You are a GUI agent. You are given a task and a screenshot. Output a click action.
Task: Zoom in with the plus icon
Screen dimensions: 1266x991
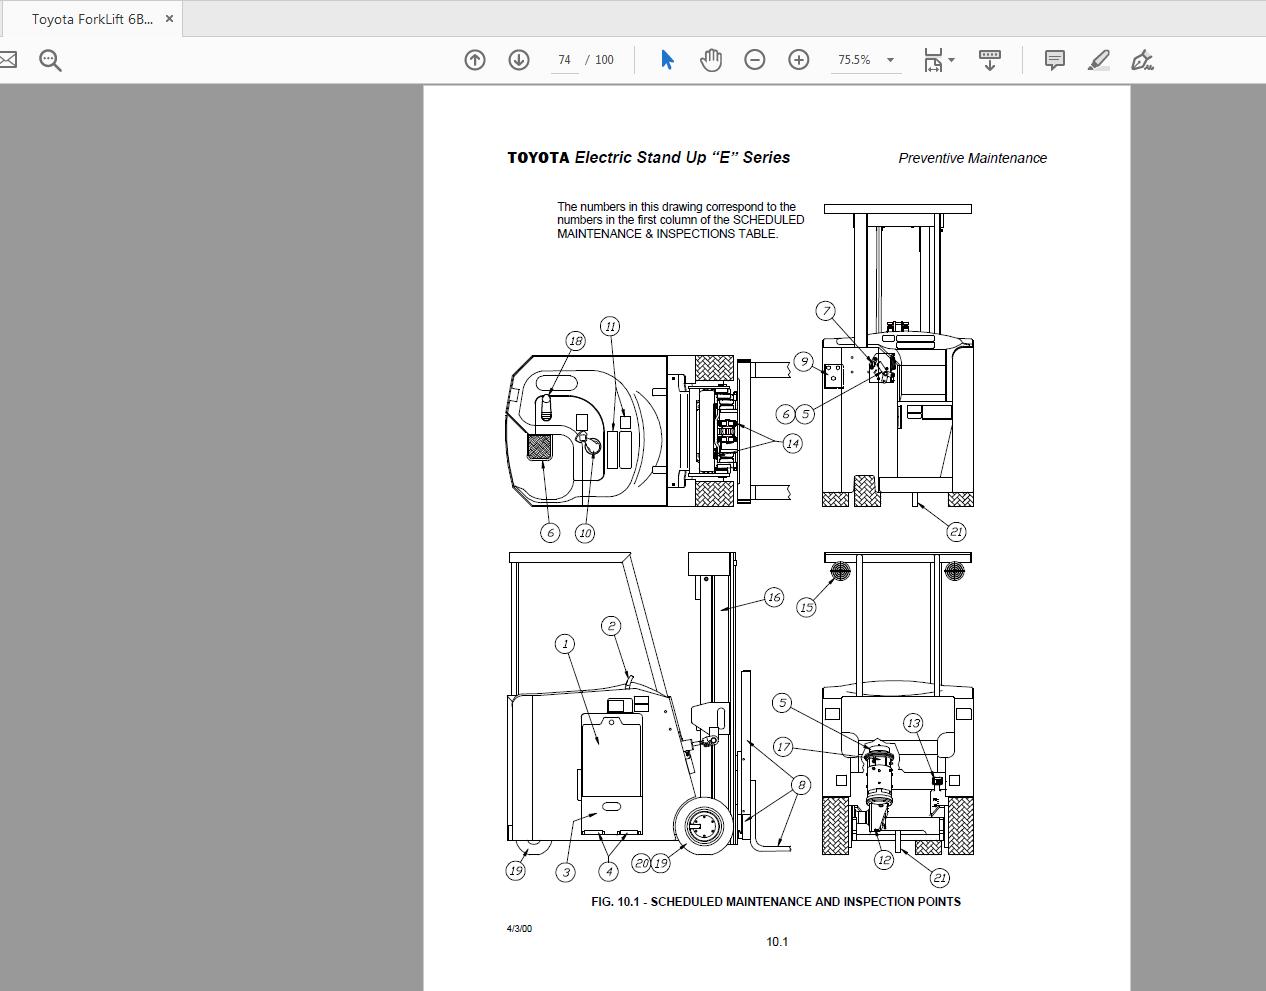point(798,60)
